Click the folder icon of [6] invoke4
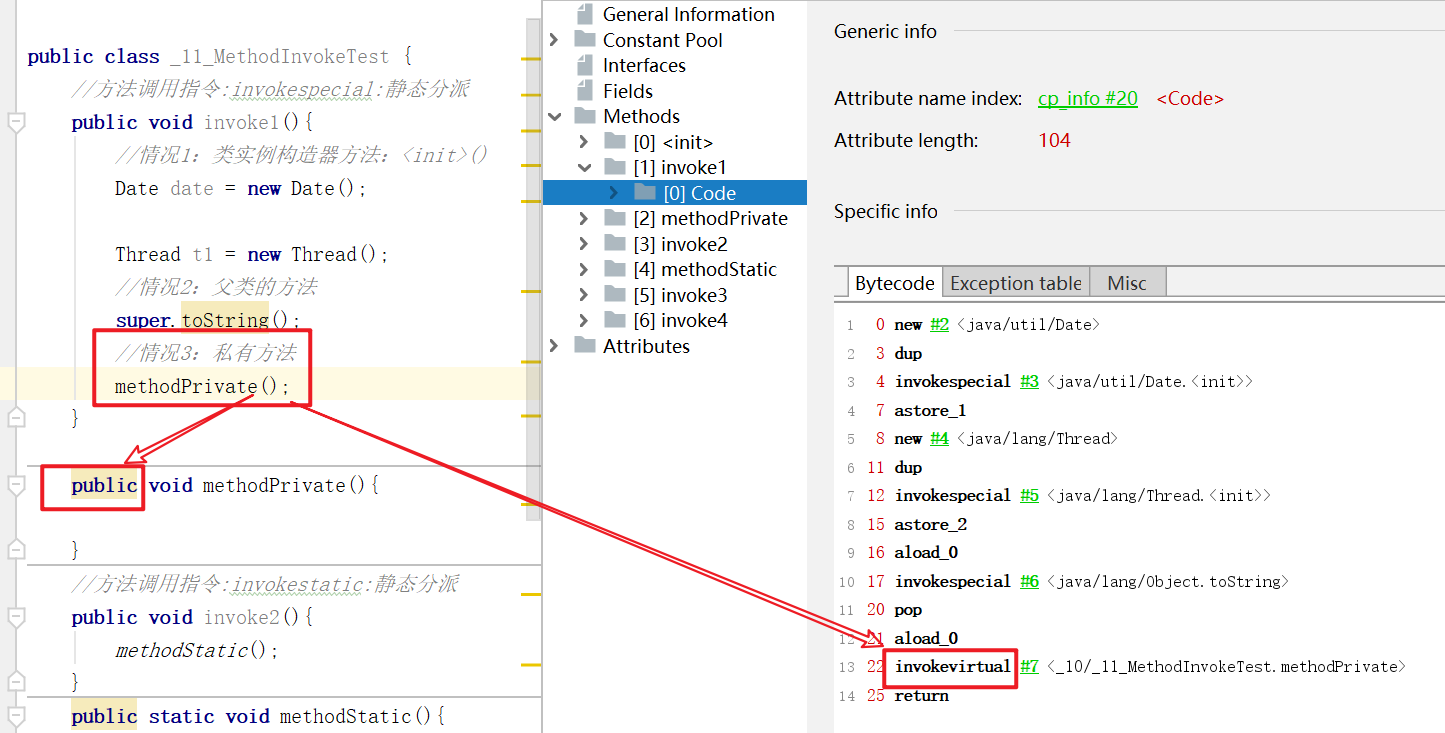The height and width of the screenshot is (733, 1445). coord(615,320)
